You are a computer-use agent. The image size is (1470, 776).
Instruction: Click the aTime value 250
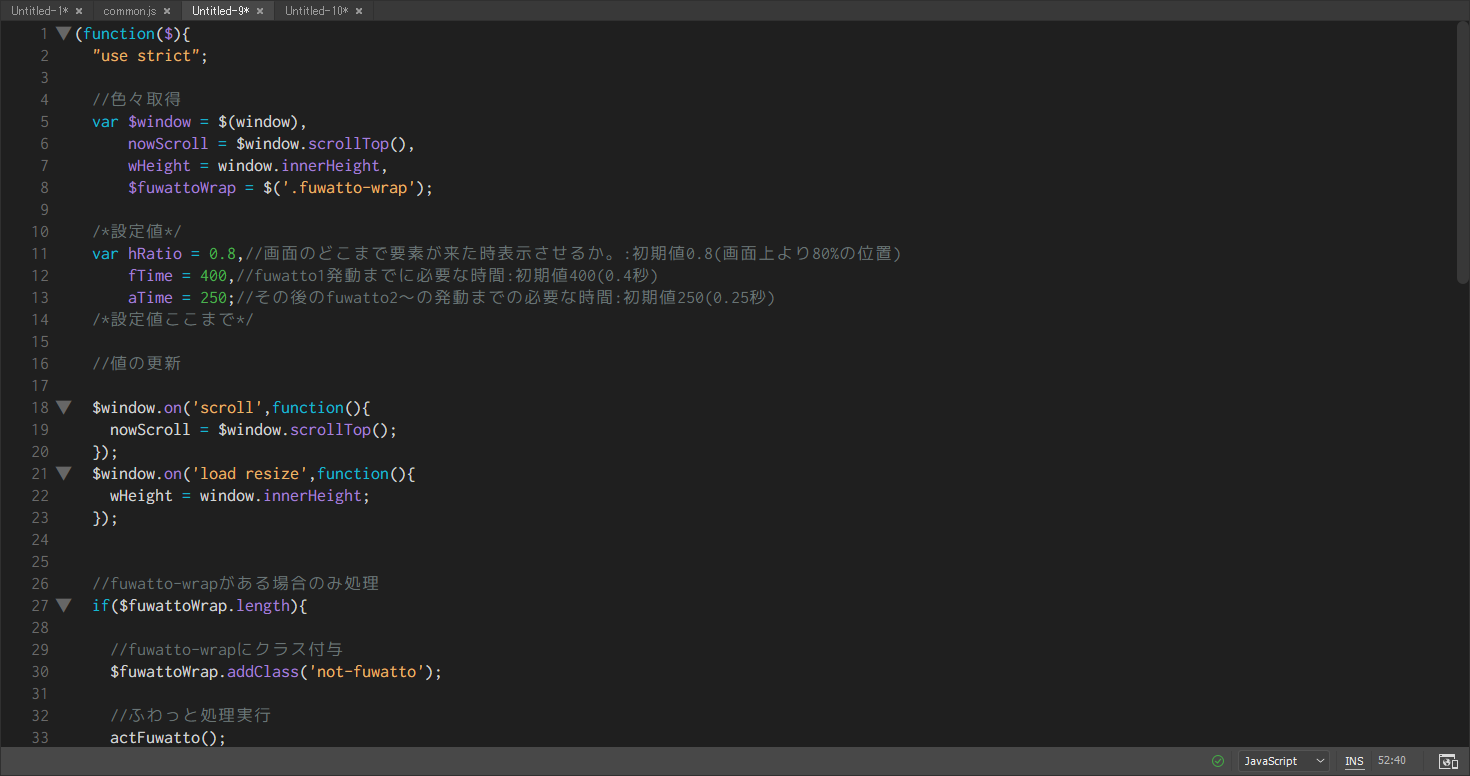[213, 297]
